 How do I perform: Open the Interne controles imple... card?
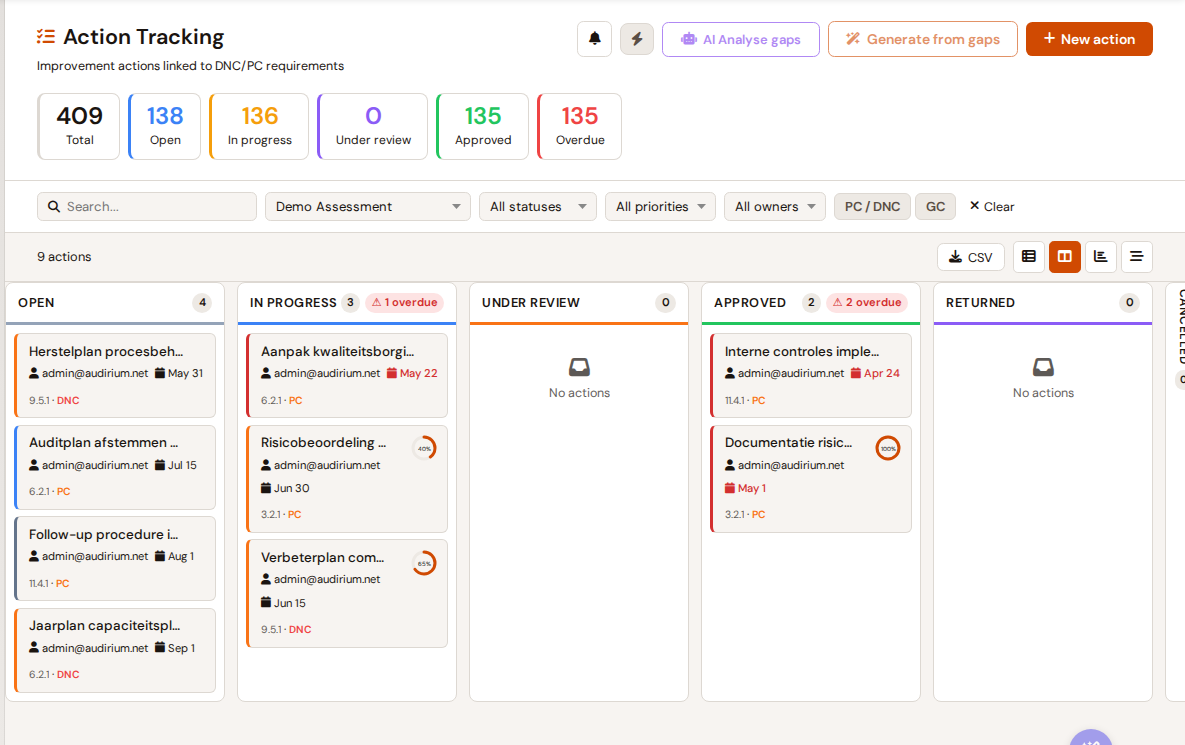811,376
